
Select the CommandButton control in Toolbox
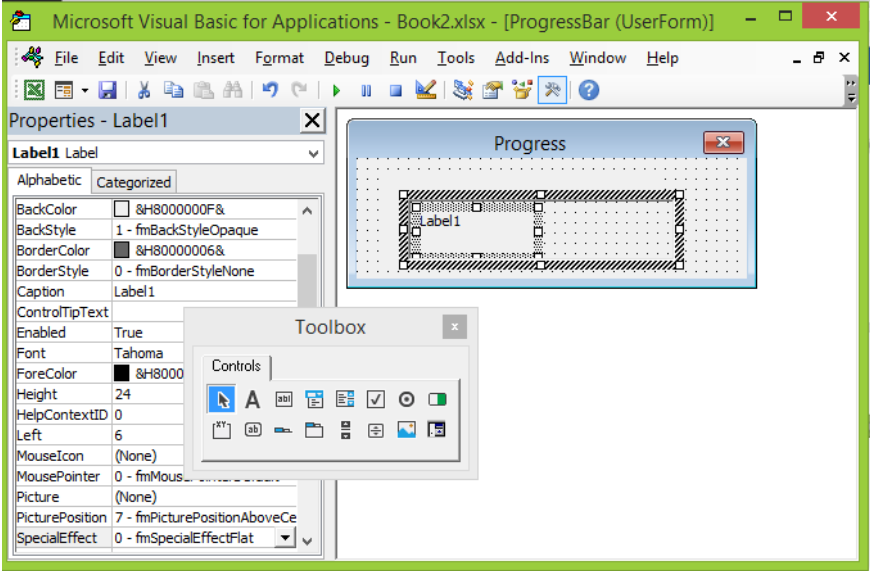252,429
